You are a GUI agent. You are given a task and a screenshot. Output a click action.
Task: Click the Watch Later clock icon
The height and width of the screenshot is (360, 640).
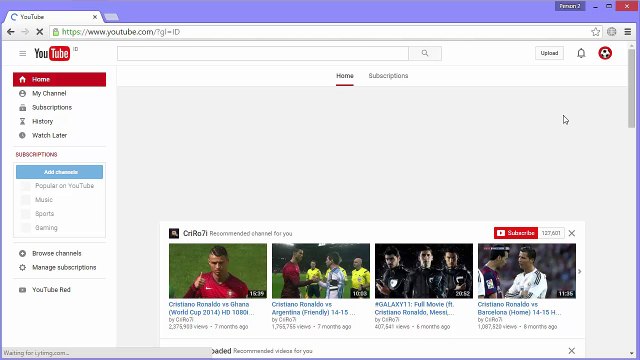pyautogui.click(x=22, y=136)
